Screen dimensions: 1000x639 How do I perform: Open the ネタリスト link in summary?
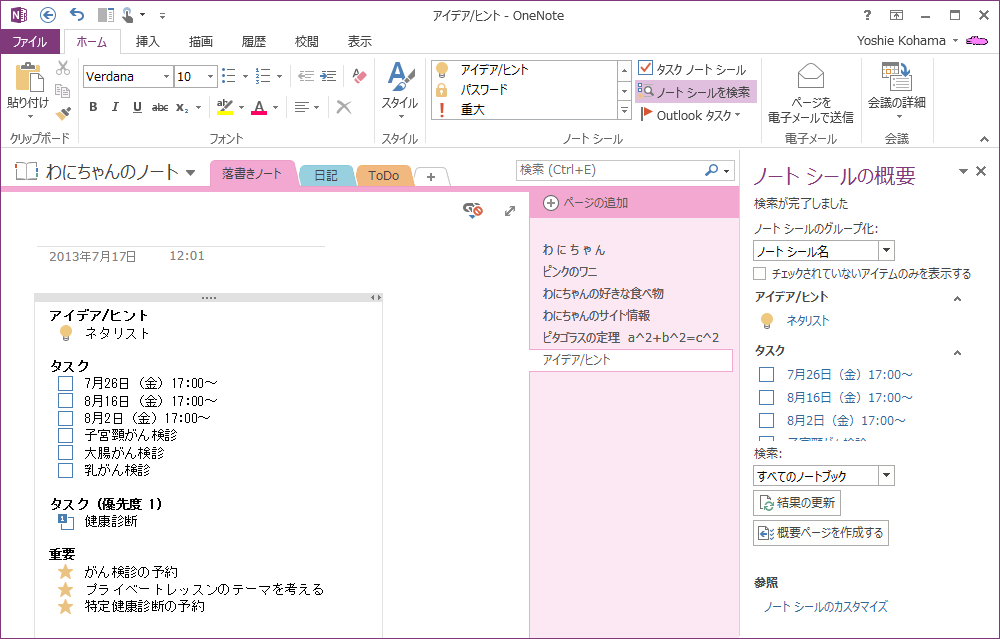coord(808,321)
